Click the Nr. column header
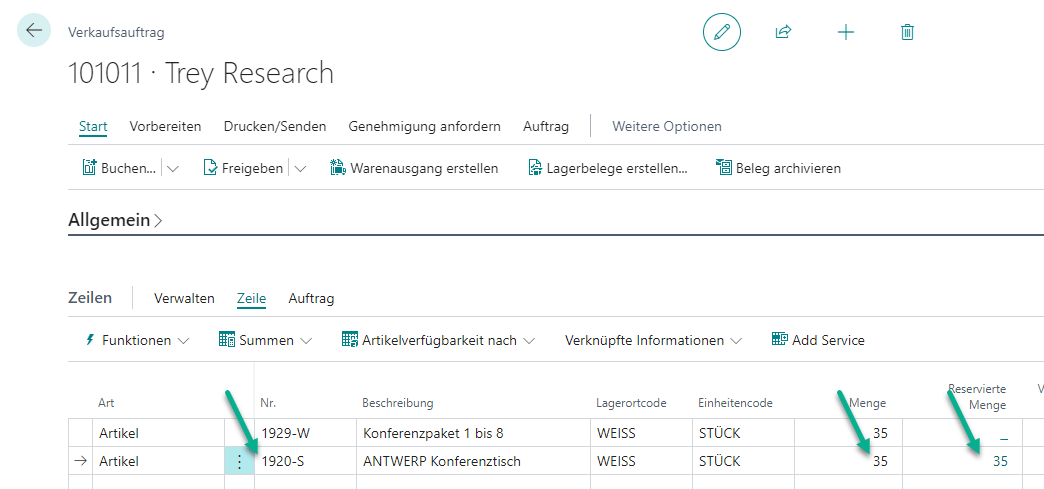This screenshot has height=489, width=1044. [268, 403]
